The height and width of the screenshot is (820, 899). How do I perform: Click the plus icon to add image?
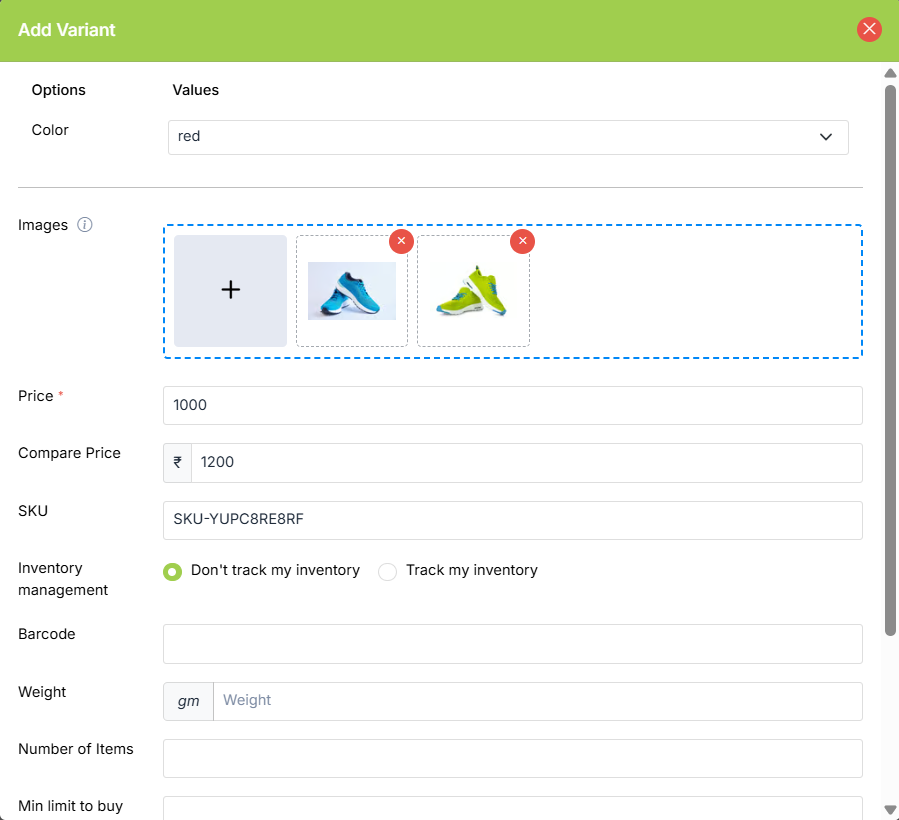click(230, 290)
